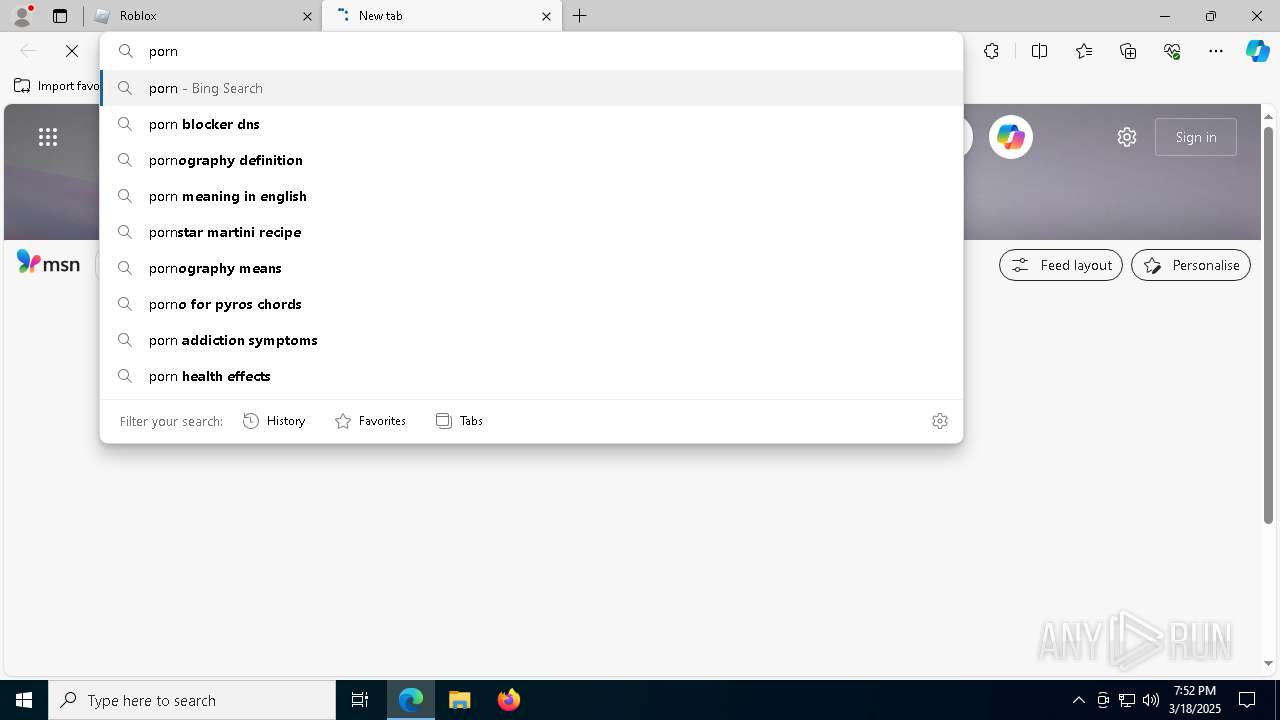Click the Personalise button
The width and height of the screenshot is (1280, 720).
(x=1191, y=265)
